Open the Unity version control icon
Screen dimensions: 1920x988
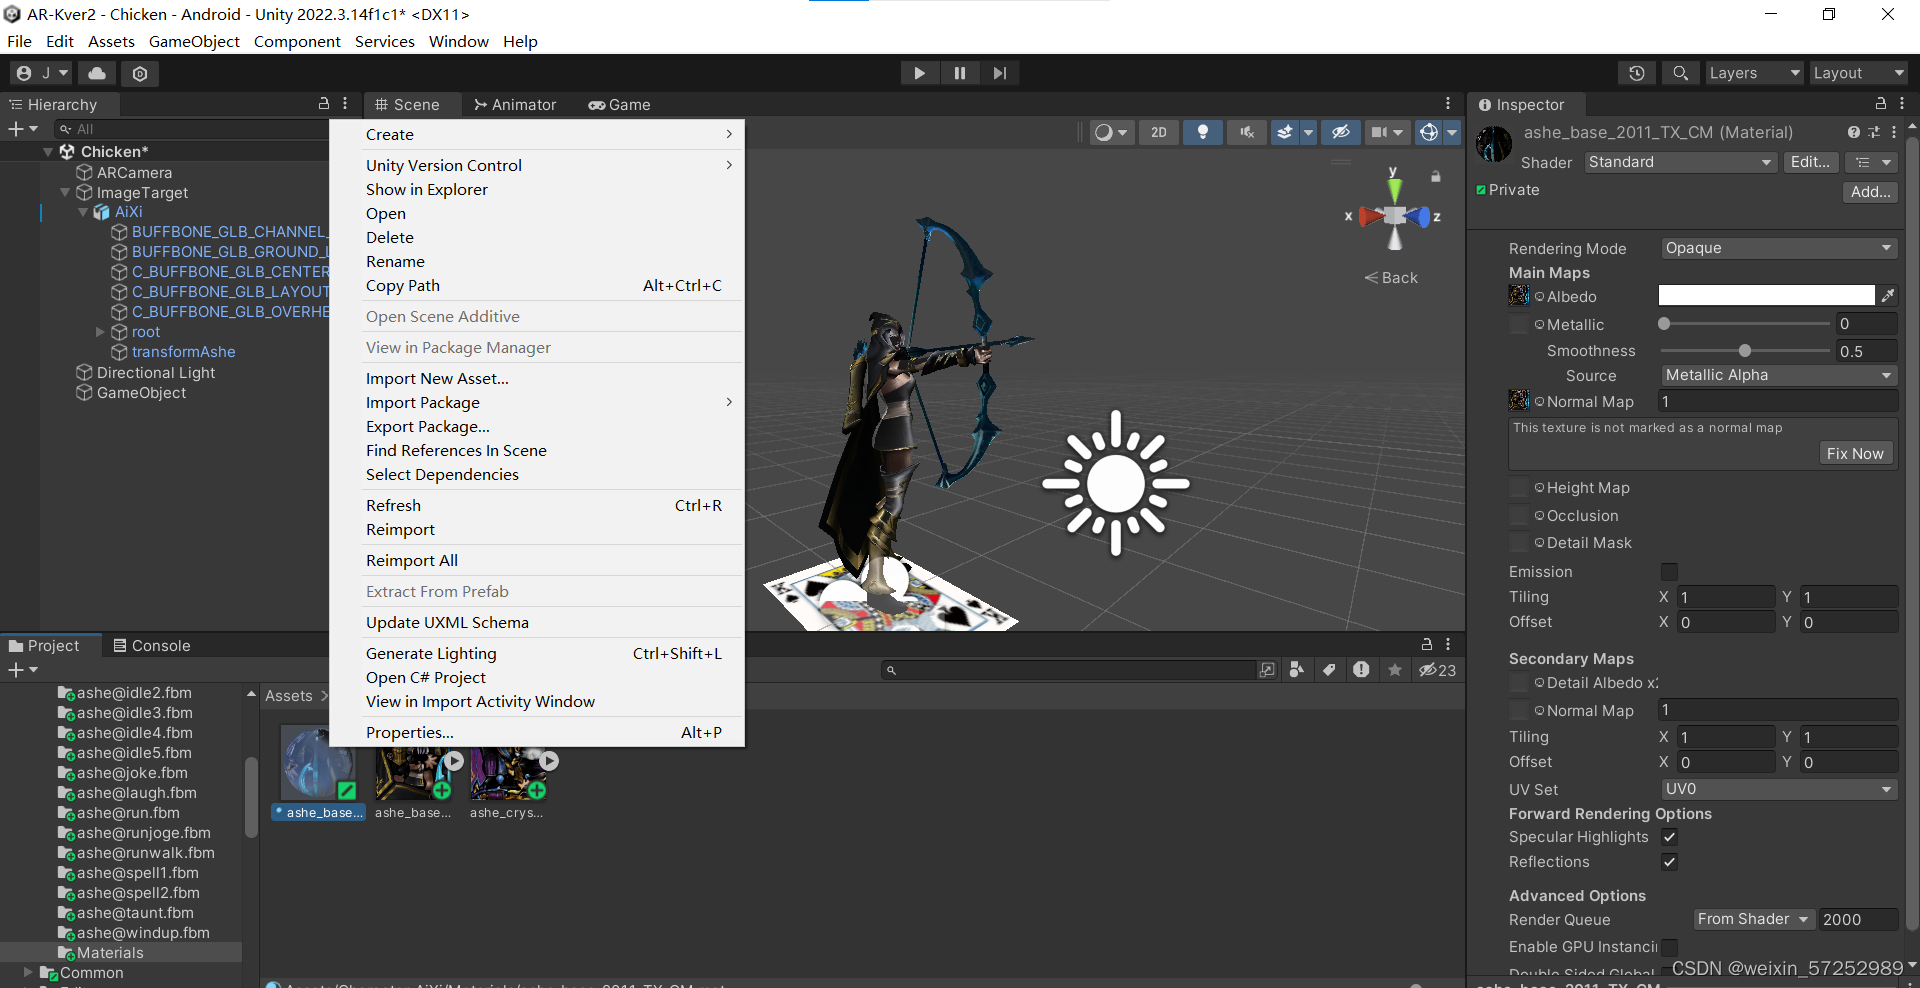[x=140, y=73]
